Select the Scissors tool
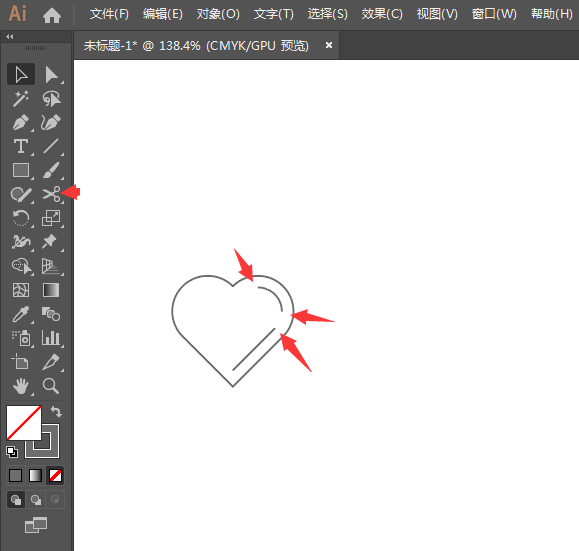 click(51, 194)
